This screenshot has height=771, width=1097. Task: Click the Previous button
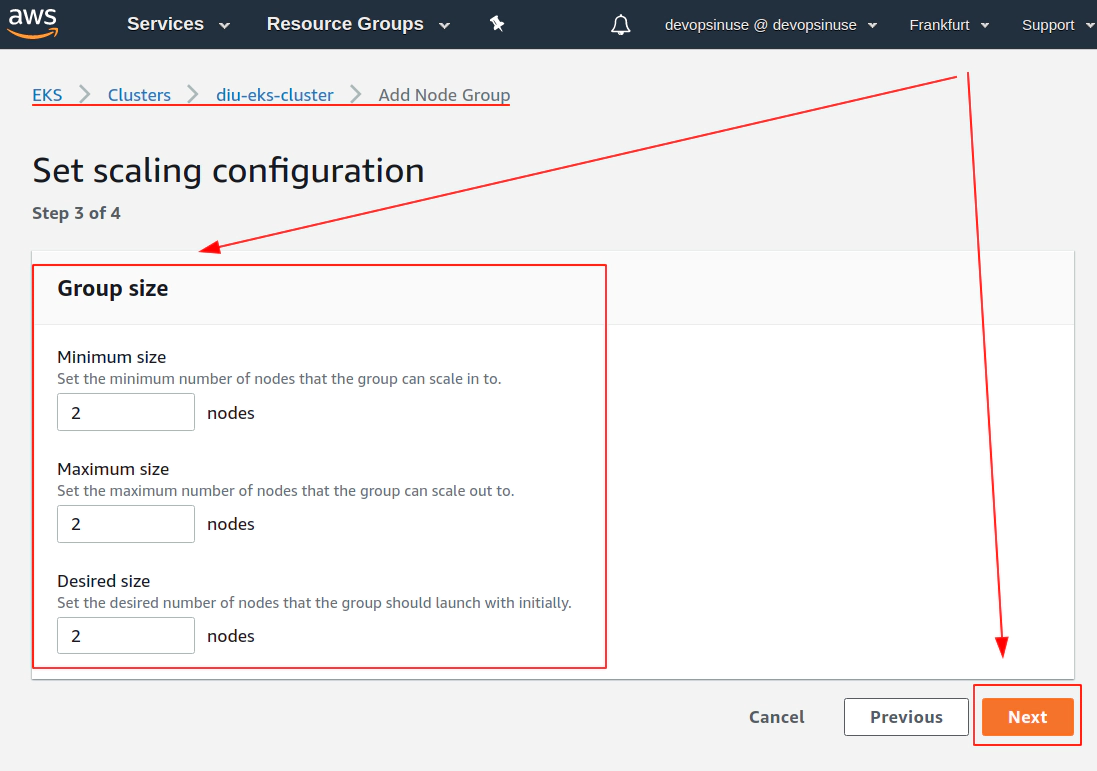click(906, 716)
